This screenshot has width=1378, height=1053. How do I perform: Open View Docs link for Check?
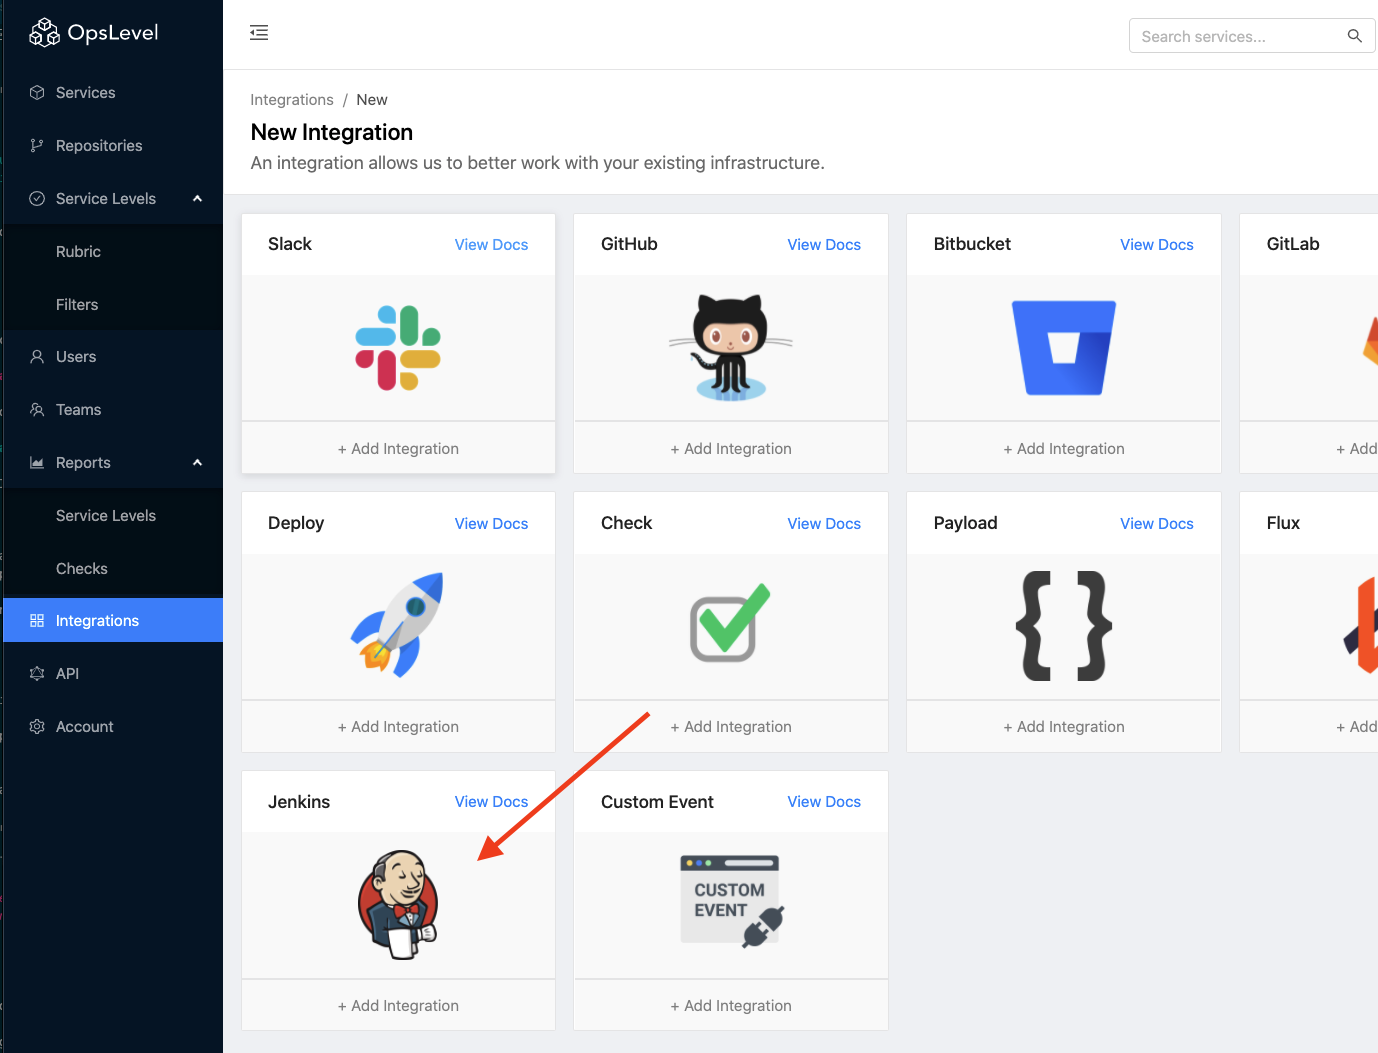pos(824,524)
